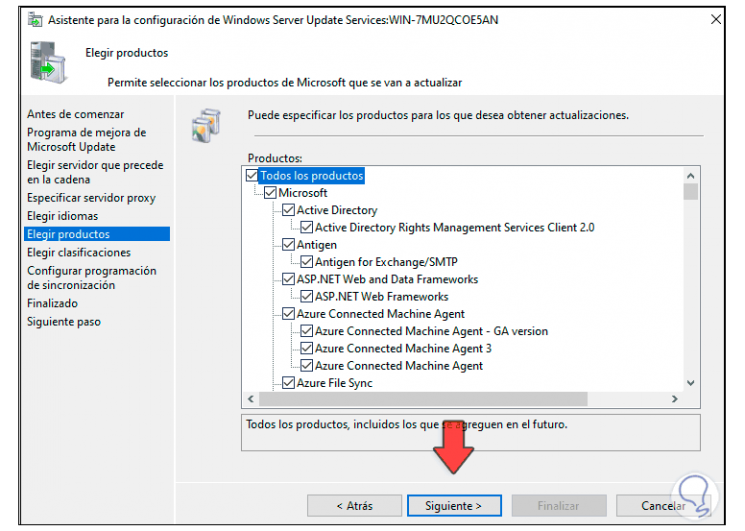Toggle the Antigen category checkbox

click(x=288, y=245)
